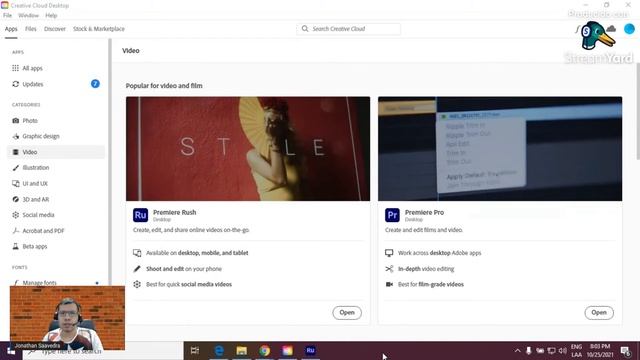Open Premiere Rush with its Open button
The image size is (640, 360).
[x=347, y=313]
